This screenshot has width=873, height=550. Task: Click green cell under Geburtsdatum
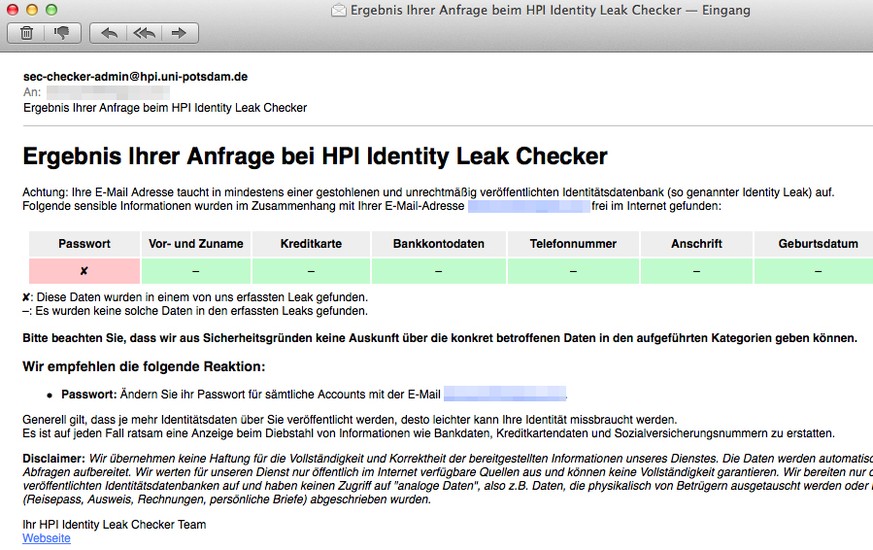813,271
